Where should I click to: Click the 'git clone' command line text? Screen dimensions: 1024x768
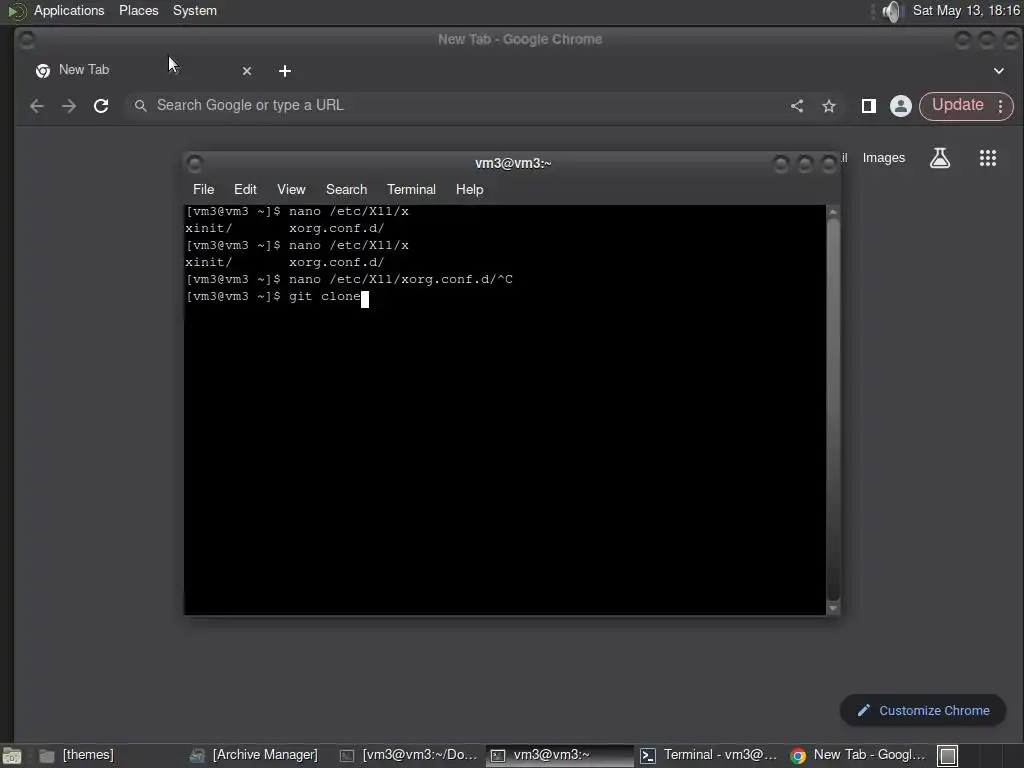coord(325,296)
